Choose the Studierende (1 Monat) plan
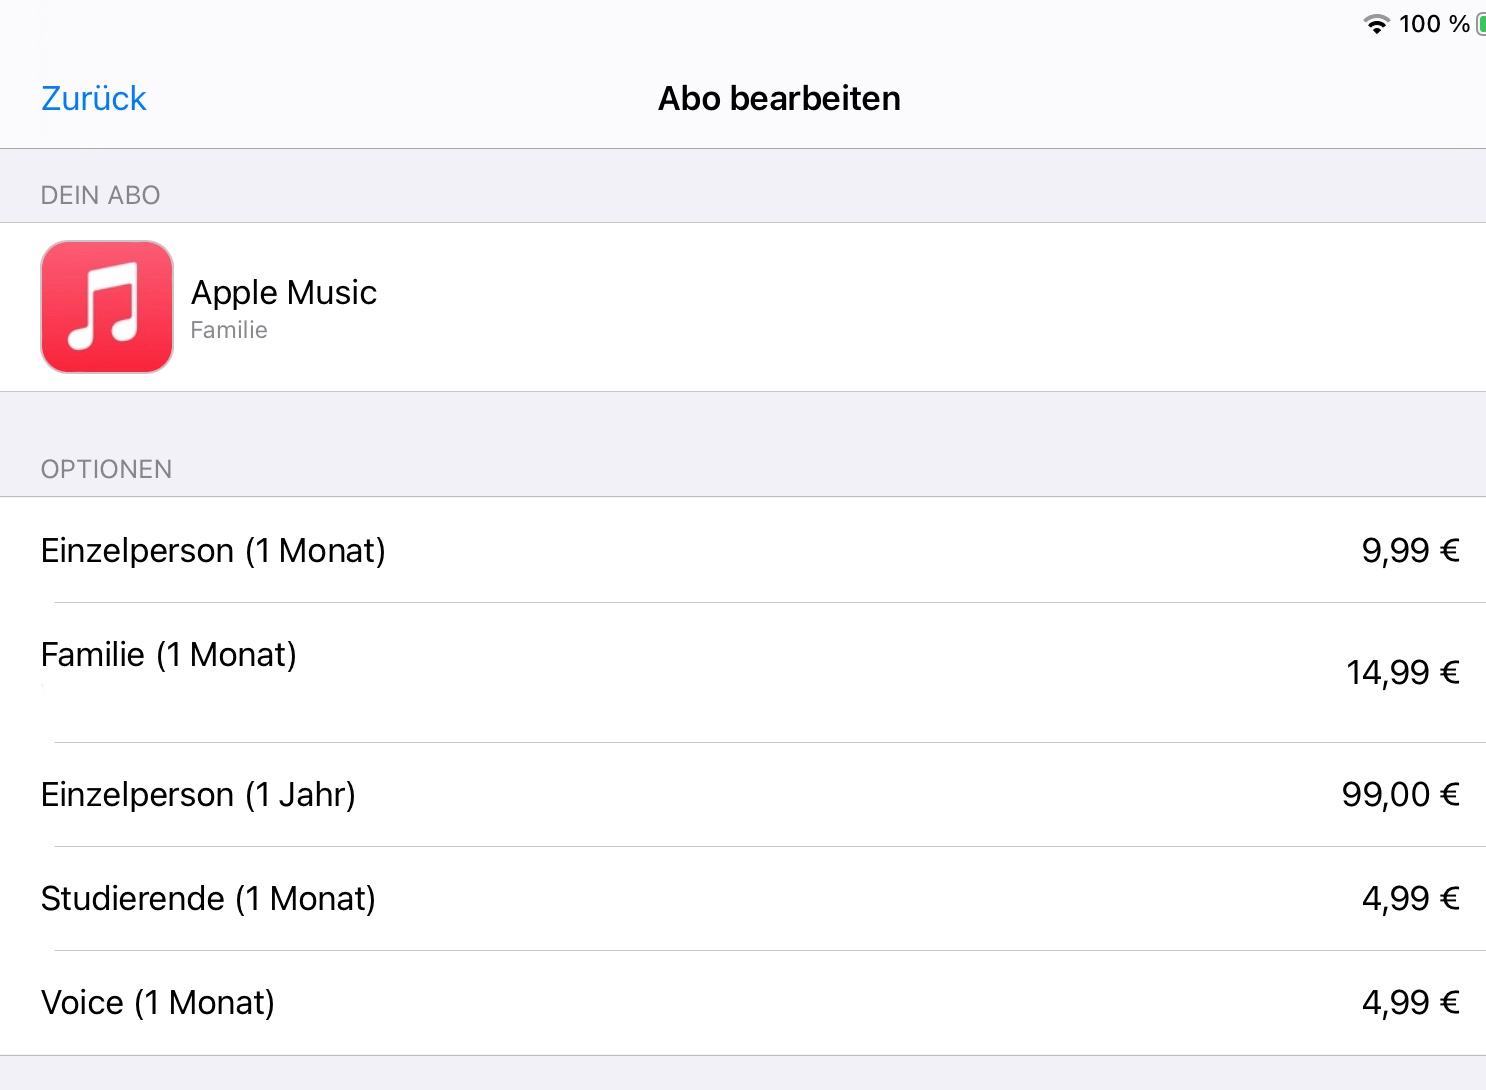Viewport: 1486px width, 1090px height. pyautogui.click(x=208, y=899)
